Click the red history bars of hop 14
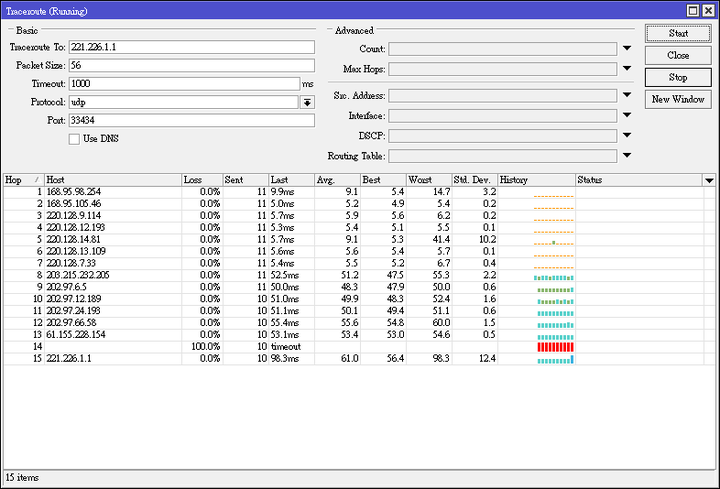Screen dimensions: 720x489 tap(556, 347)
